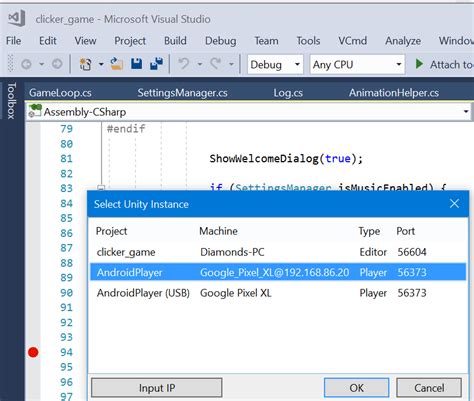
Task: Click Attach to Unity button label
Action: (x=451, y=64)
